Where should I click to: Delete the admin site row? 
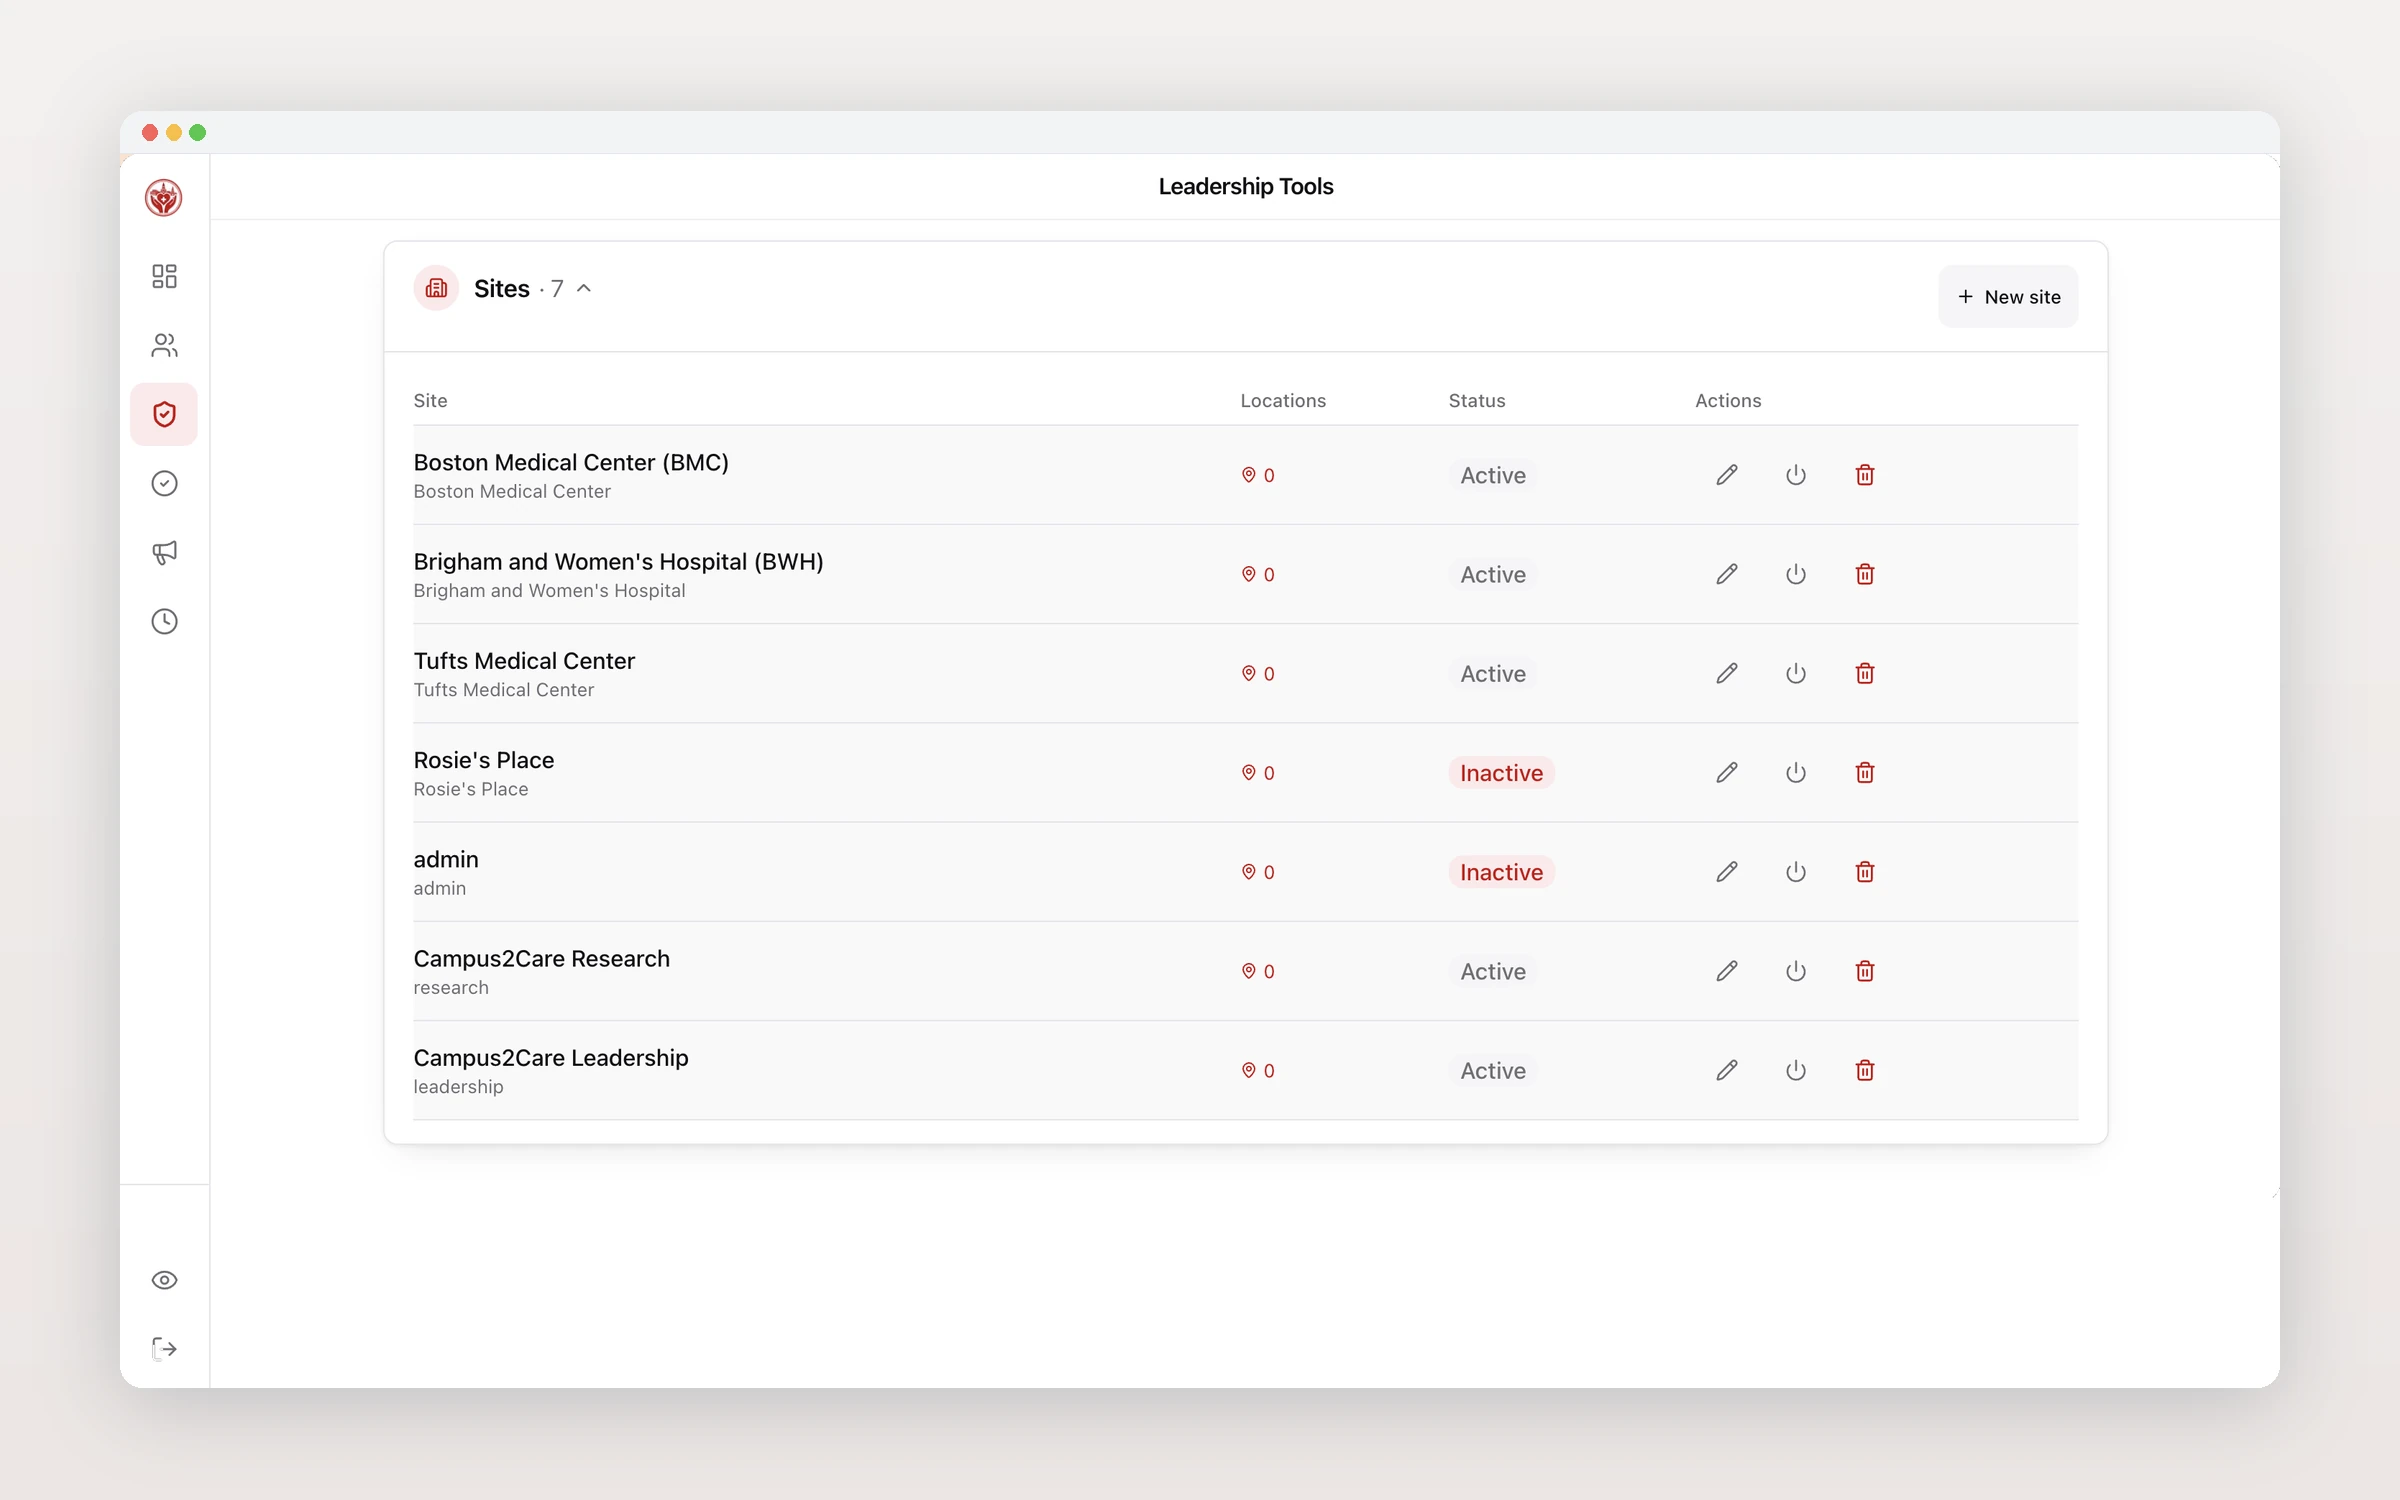(x=1865, y=872)
